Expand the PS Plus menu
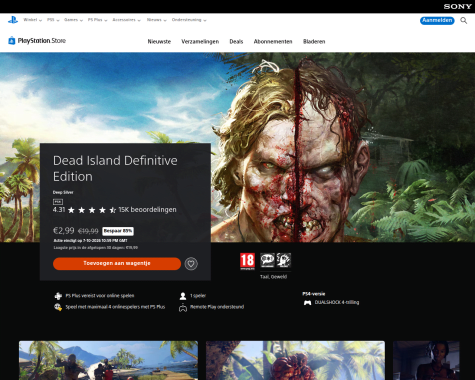475x380 pixels. [97, 20]
